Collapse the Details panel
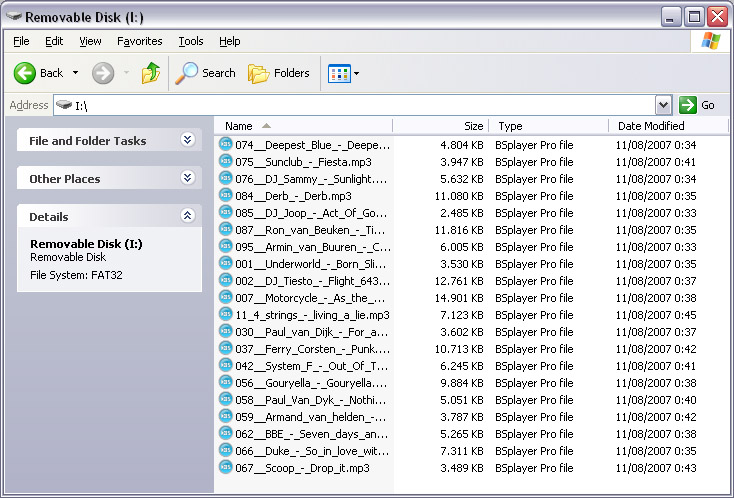This screenshot has height=498, width=734. tap(187, 216)
